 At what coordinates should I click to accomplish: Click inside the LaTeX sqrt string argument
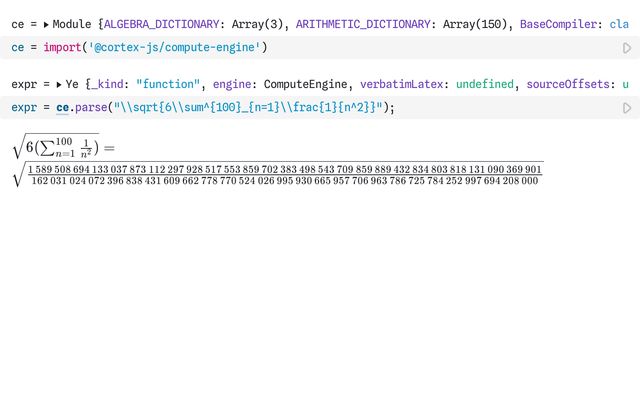(248, 108)
